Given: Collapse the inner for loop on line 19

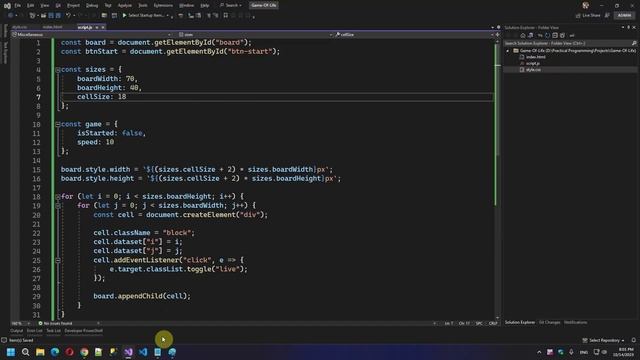Looking at the screenshot, I should point(58,206).
